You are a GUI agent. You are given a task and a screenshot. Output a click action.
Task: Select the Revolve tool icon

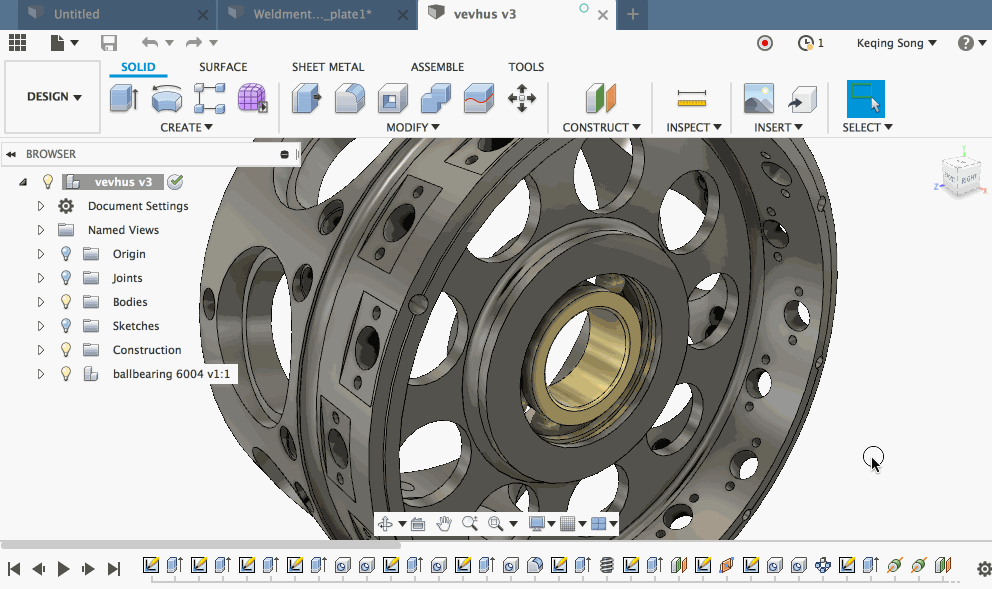[x=166, y=98]
